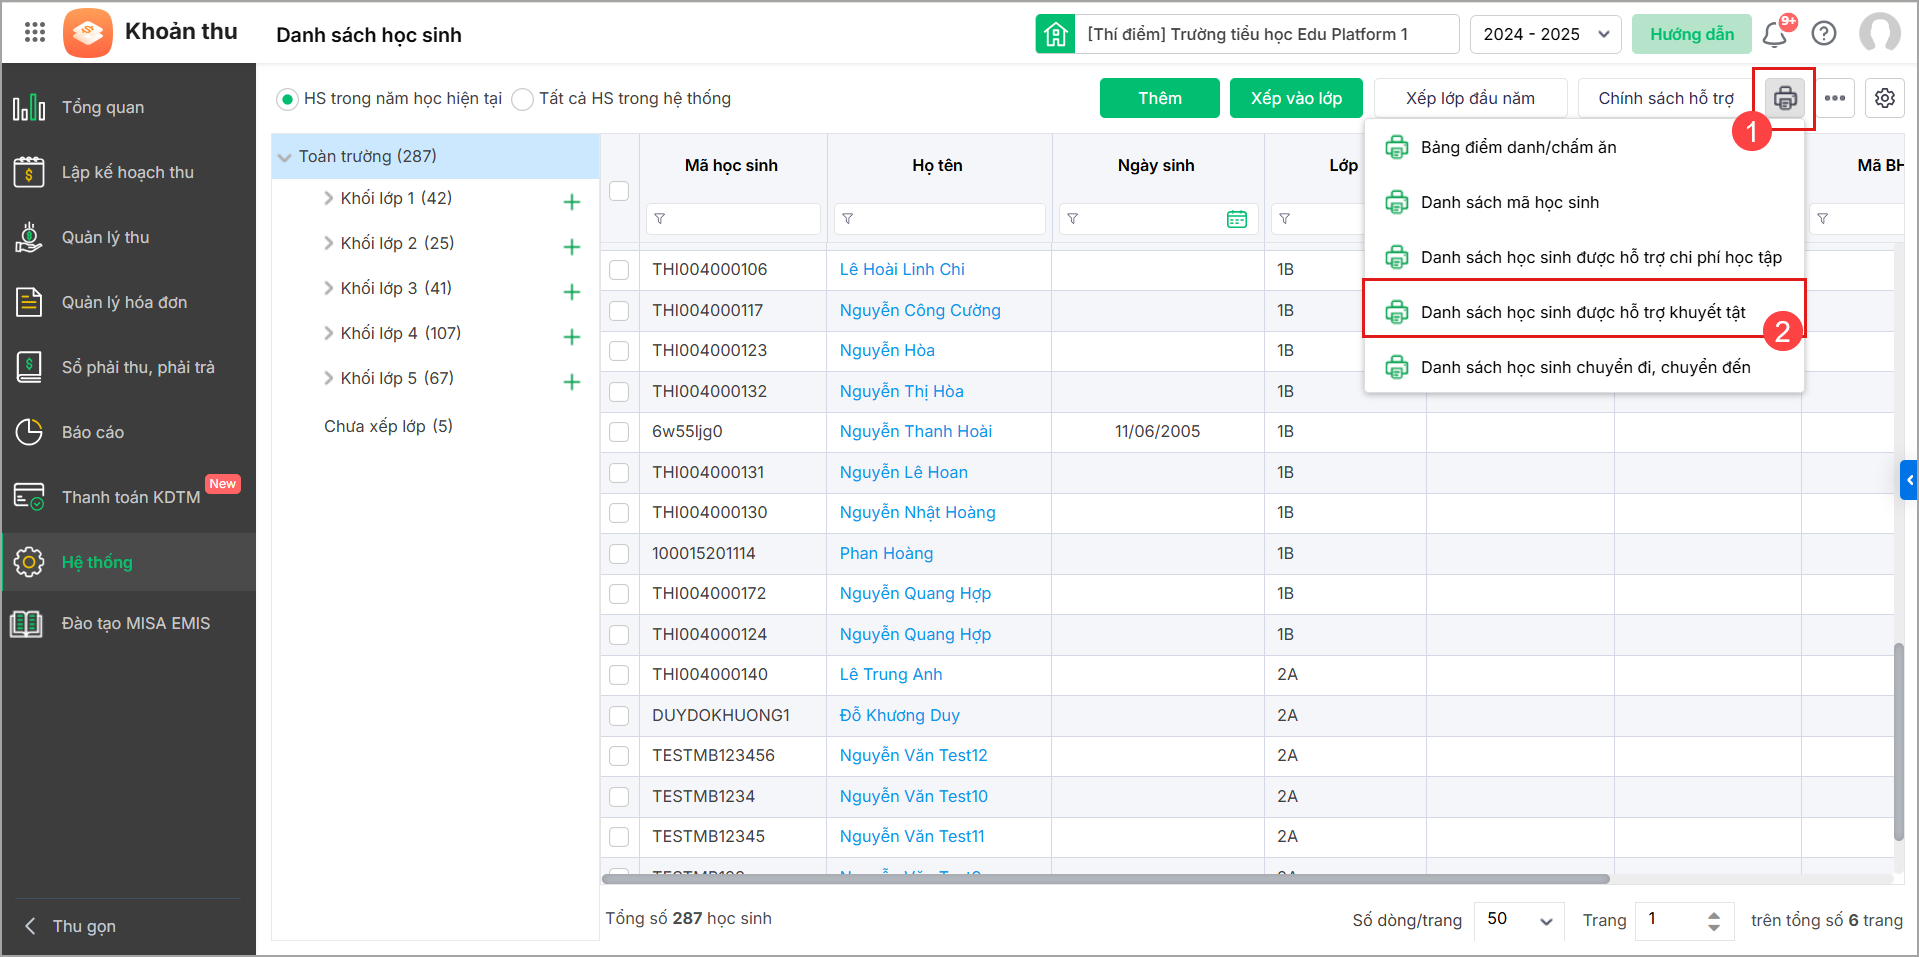1919x957 pixels.
Task: Open the settings gear icon
Action: [1884, 98]
